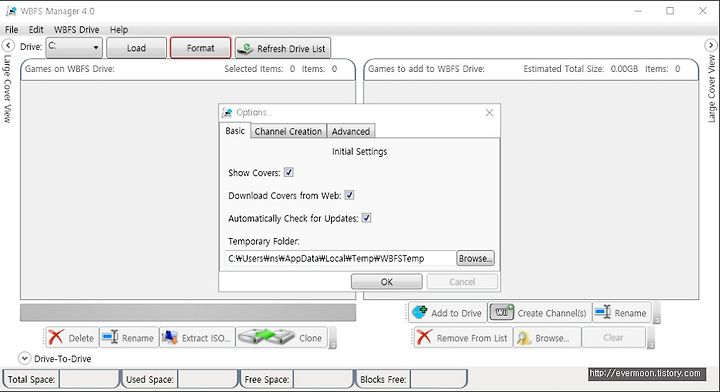
Task: Minimize the WBFS Manager window
Action: [638, 11]
